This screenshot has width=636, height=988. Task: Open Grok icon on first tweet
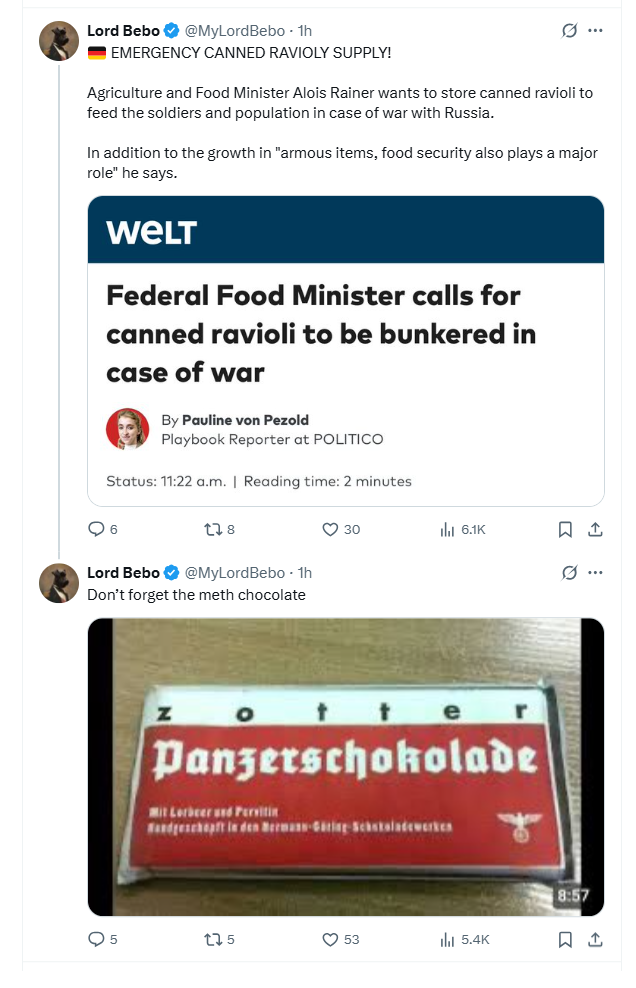click(569, 31)
